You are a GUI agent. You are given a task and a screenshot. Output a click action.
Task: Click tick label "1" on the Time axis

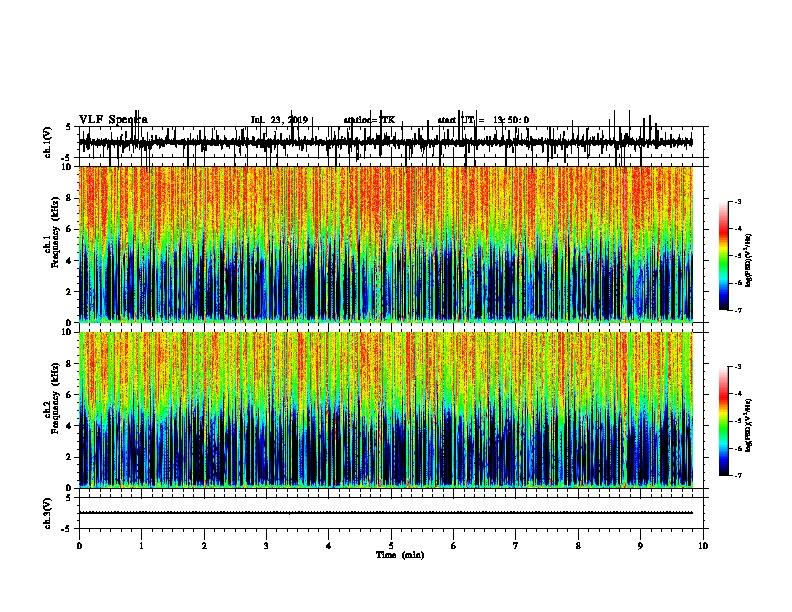pyautogui.click(x=142, y=546)
